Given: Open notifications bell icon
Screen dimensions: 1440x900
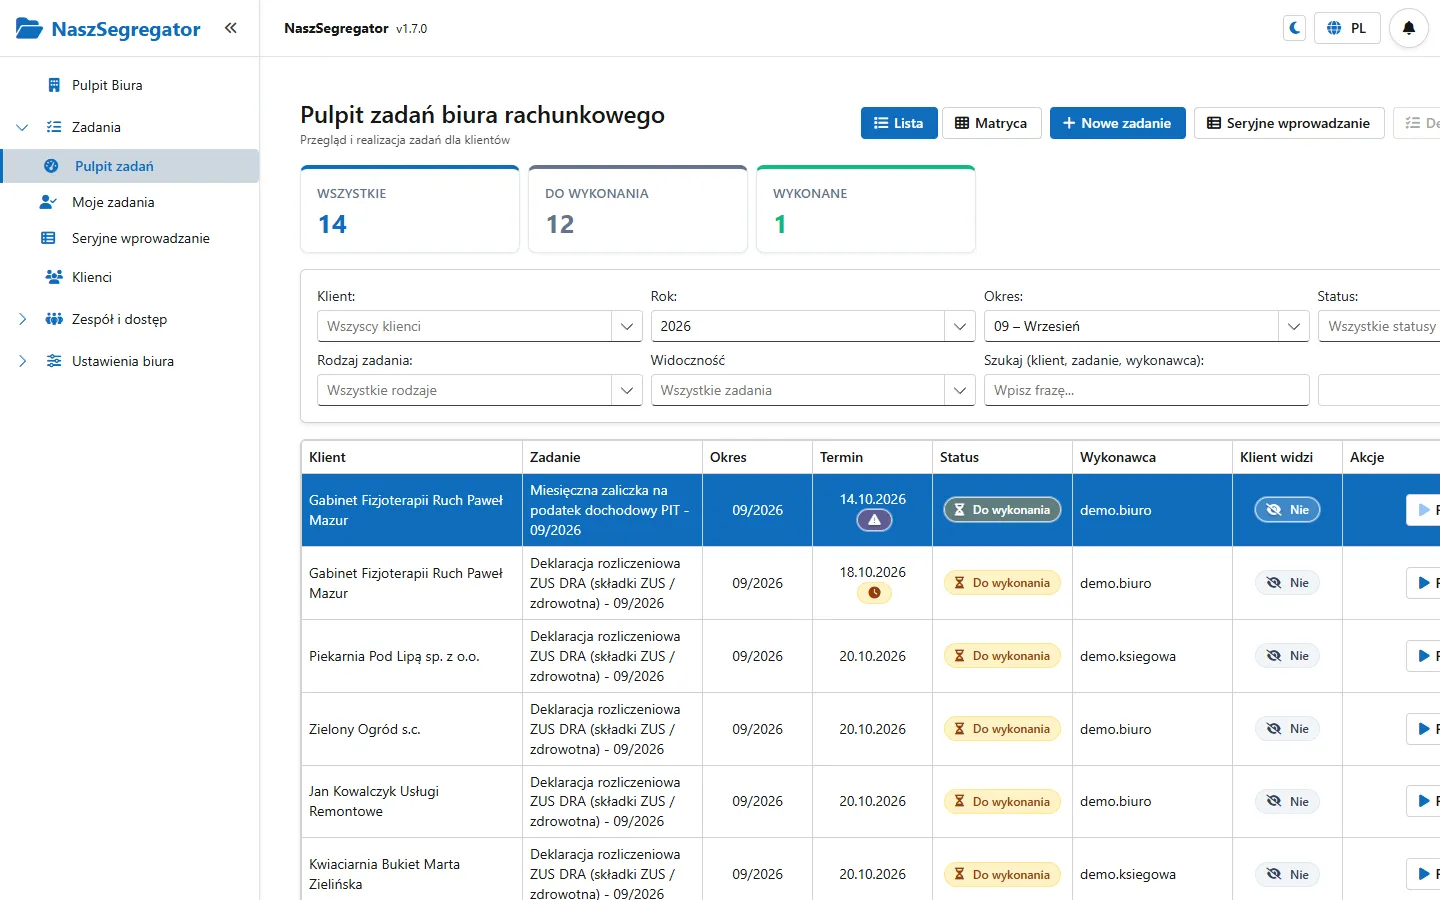Looking at the screenshot, I should coord(1409,28).
